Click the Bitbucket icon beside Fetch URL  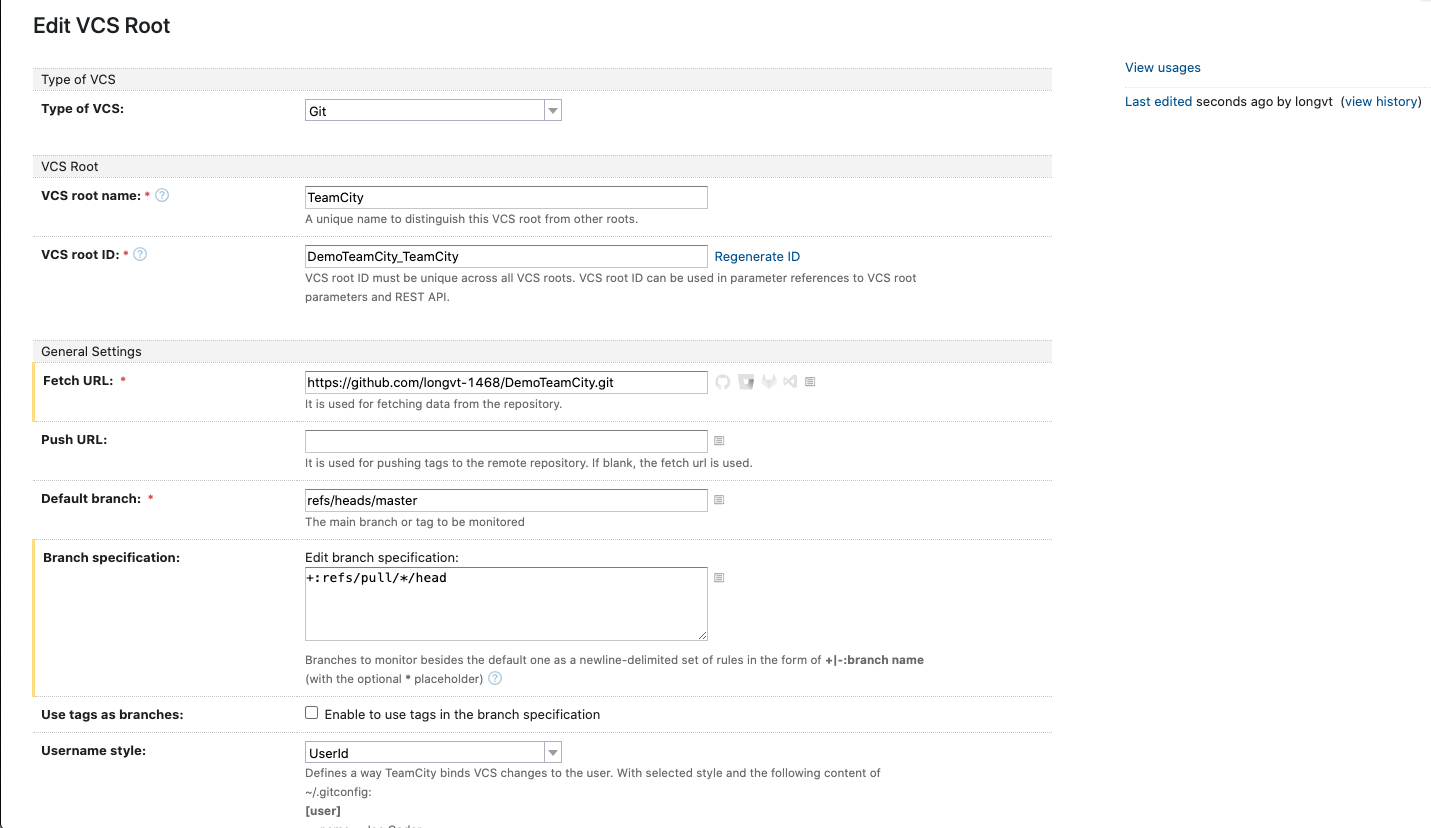(x=746, y=382)
